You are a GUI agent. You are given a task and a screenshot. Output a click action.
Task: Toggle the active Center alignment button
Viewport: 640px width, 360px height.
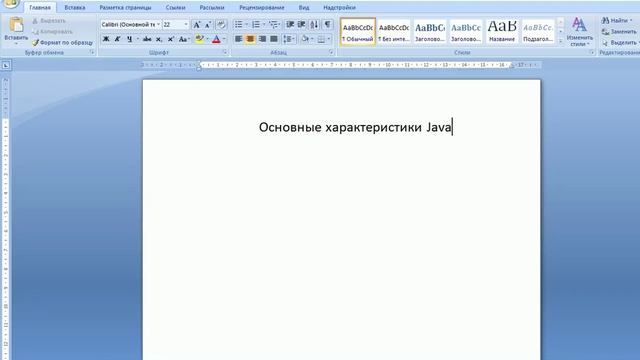click(250, 39)
